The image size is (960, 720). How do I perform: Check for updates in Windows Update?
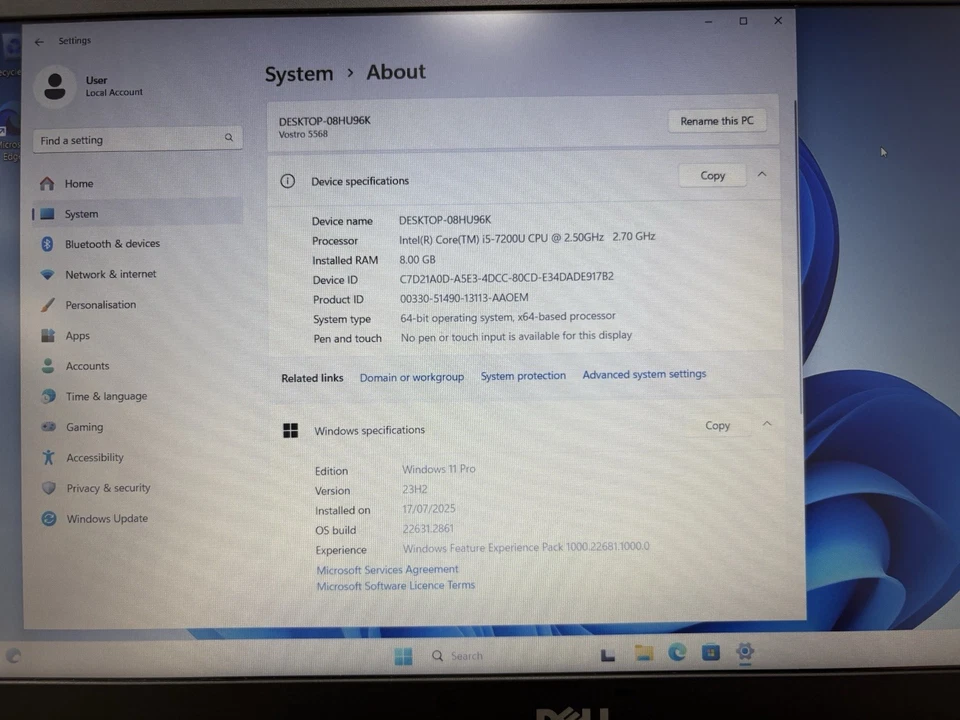pyautogui.click(x=106, y=518)
